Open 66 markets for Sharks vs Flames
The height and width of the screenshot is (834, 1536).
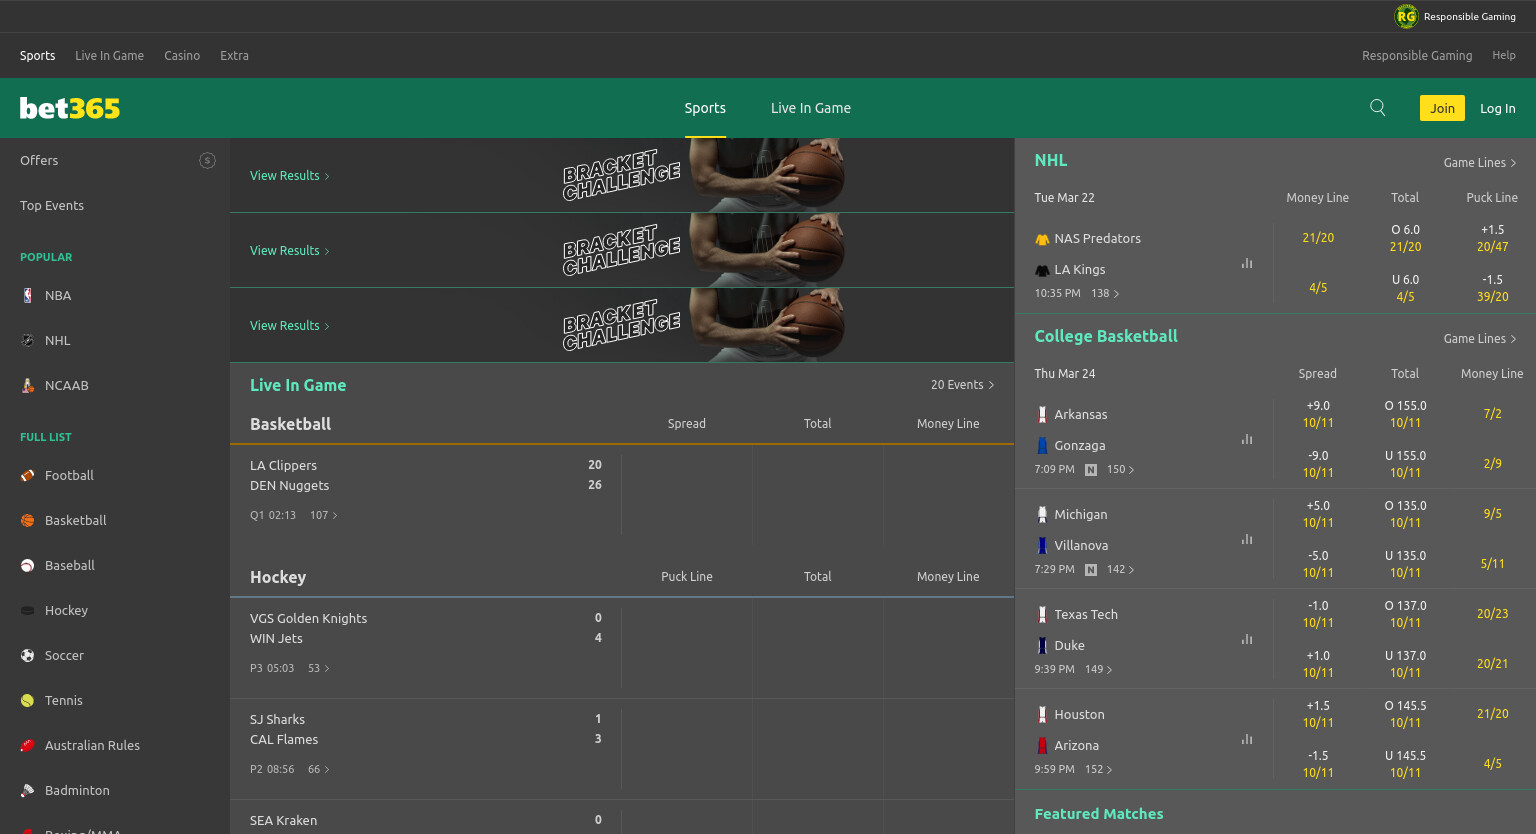coord(318,769)
